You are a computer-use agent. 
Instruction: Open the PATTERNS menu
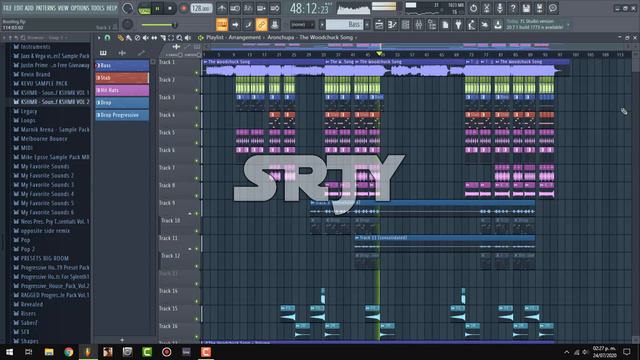(x=45, y=8)
